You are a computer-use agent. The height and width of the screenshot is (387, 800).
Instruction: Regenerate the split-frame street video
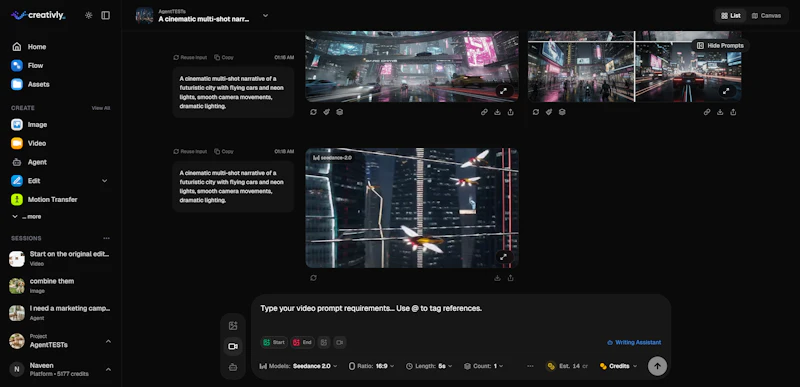coord(536,112)
